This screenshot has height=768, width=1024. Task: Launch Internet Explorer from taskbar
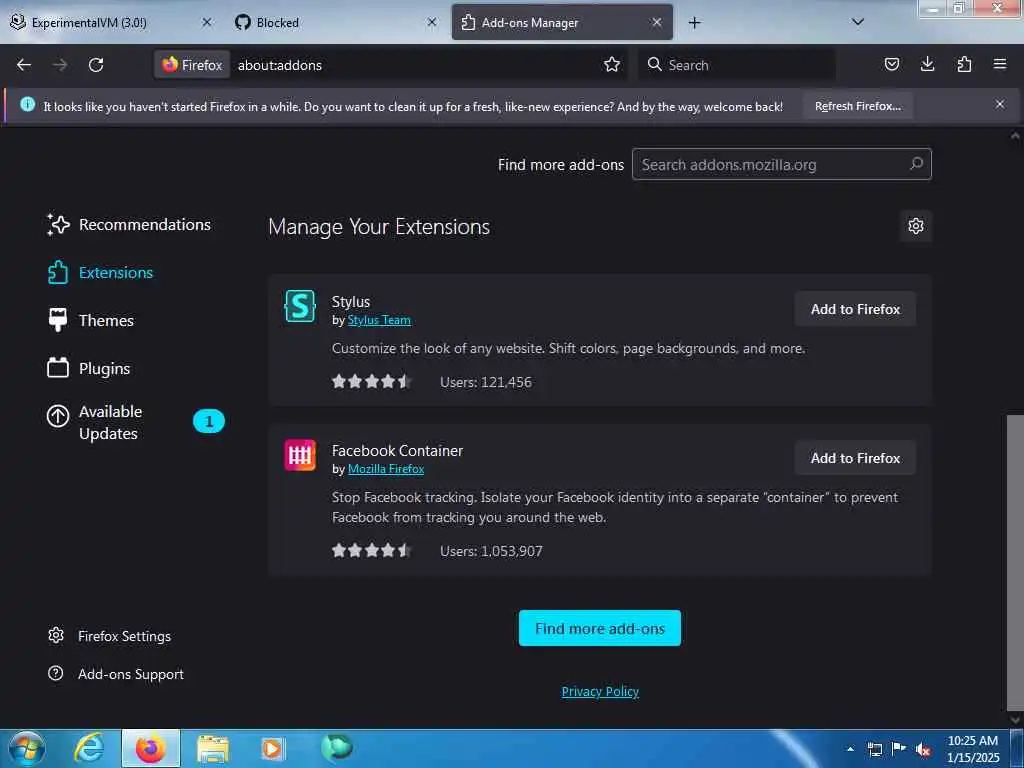[89, 748]
